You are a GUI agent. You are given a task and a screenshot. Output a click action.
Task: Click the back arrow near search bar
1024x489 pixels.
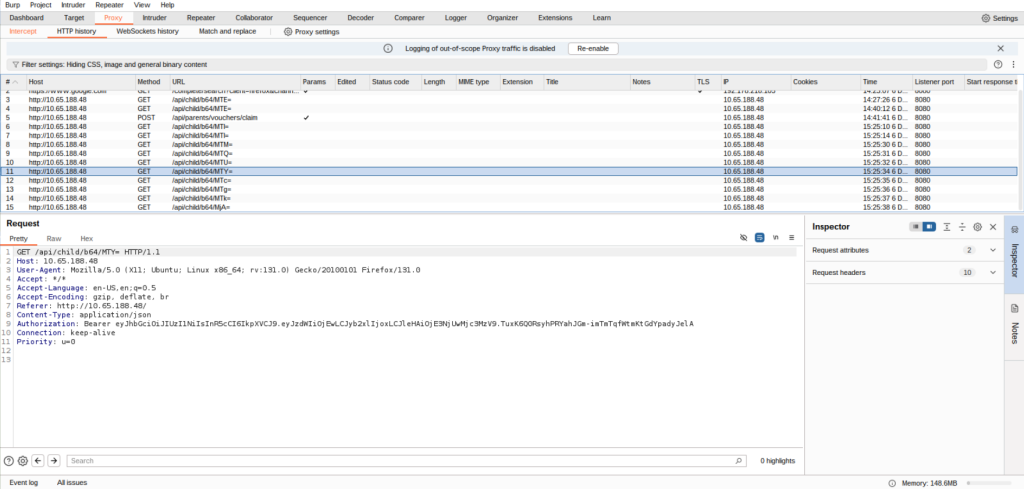[38, 461]
